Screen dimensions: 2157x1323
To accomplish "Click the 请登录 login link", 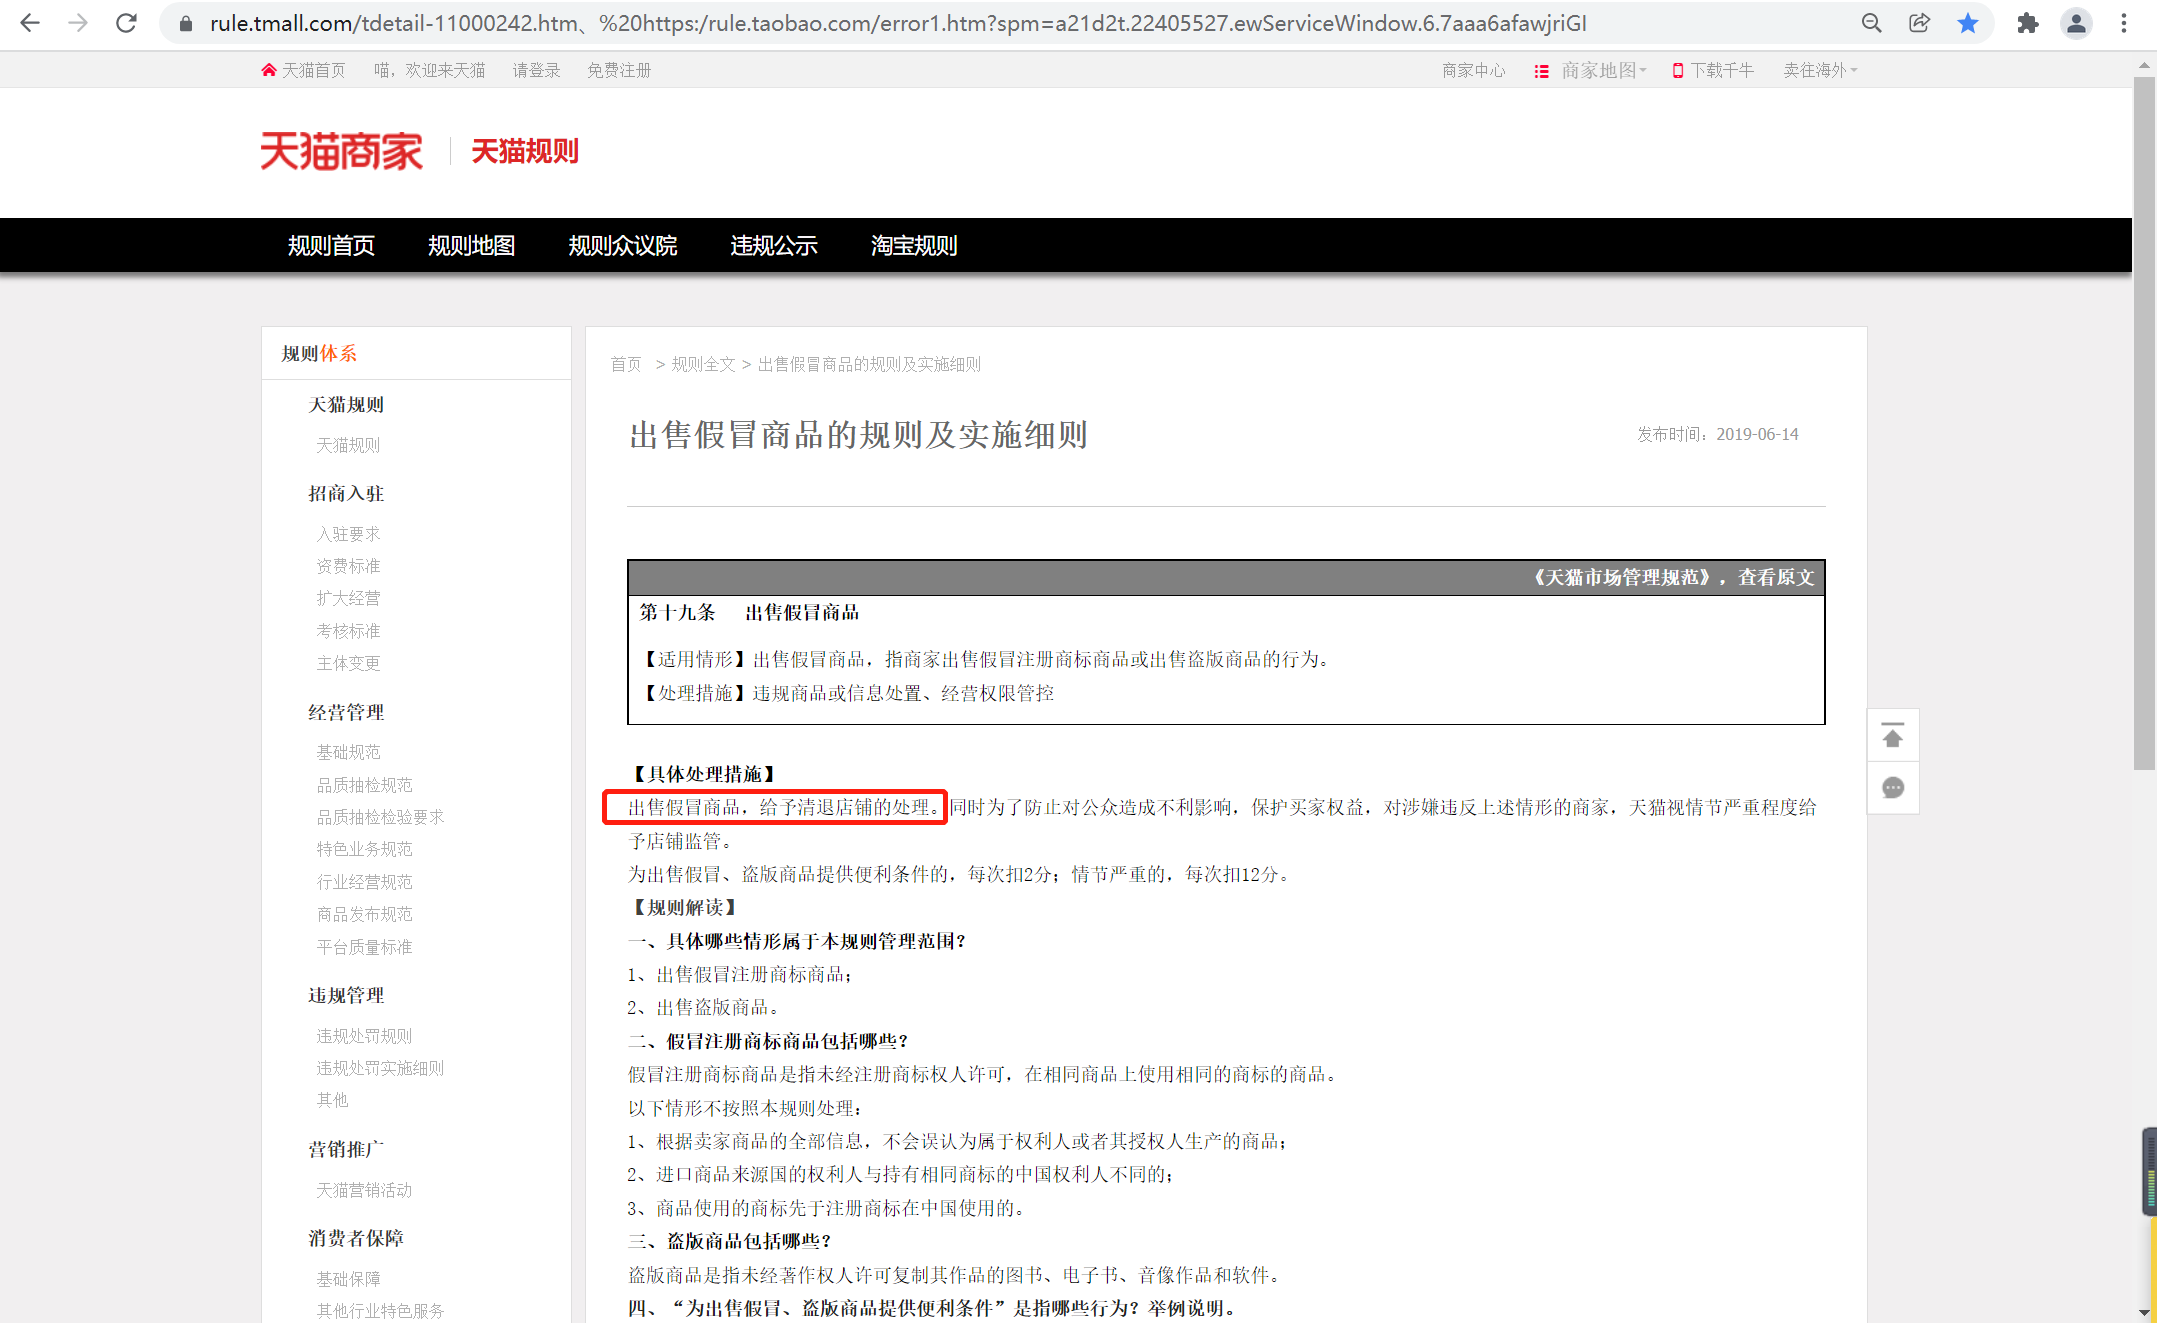I will pyautogui.click(x=536, y=69).
